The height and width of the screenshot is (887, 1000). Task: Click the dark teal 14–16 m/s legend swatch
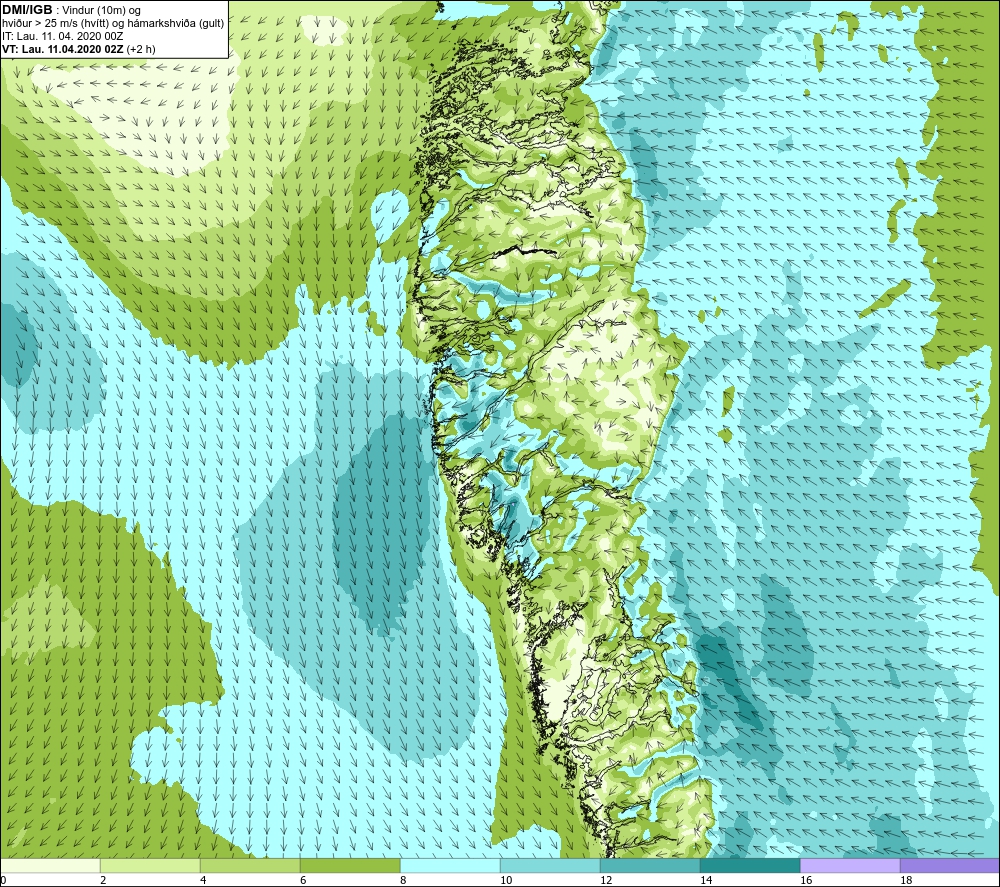(750, 865)
